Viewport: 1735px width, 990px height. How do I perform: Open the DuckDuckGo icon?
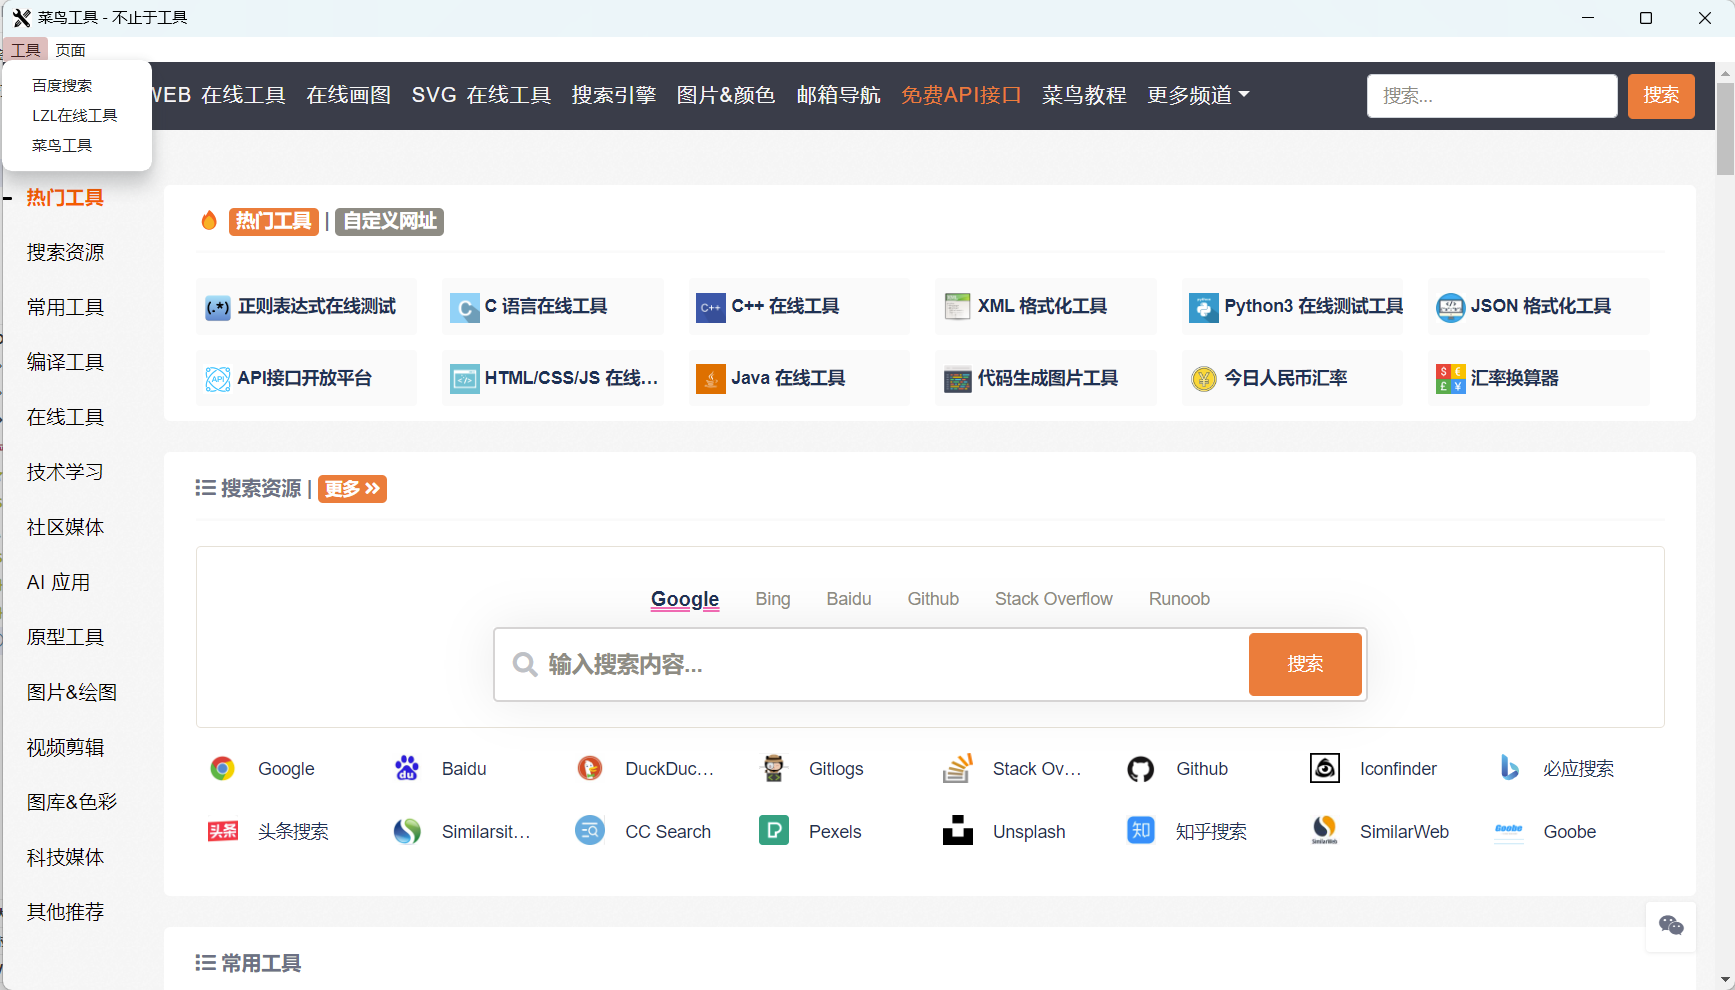590,768
